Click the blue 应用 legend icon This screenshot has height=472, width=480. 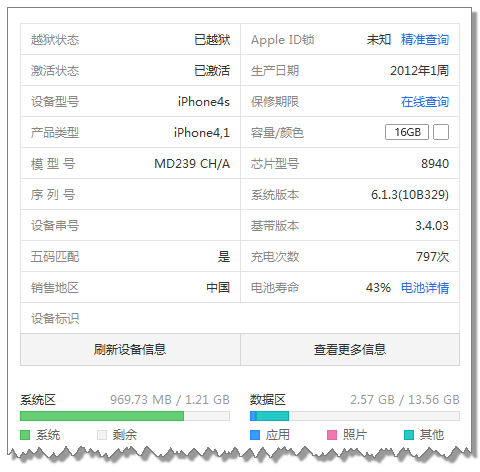(x=255, y=435)
